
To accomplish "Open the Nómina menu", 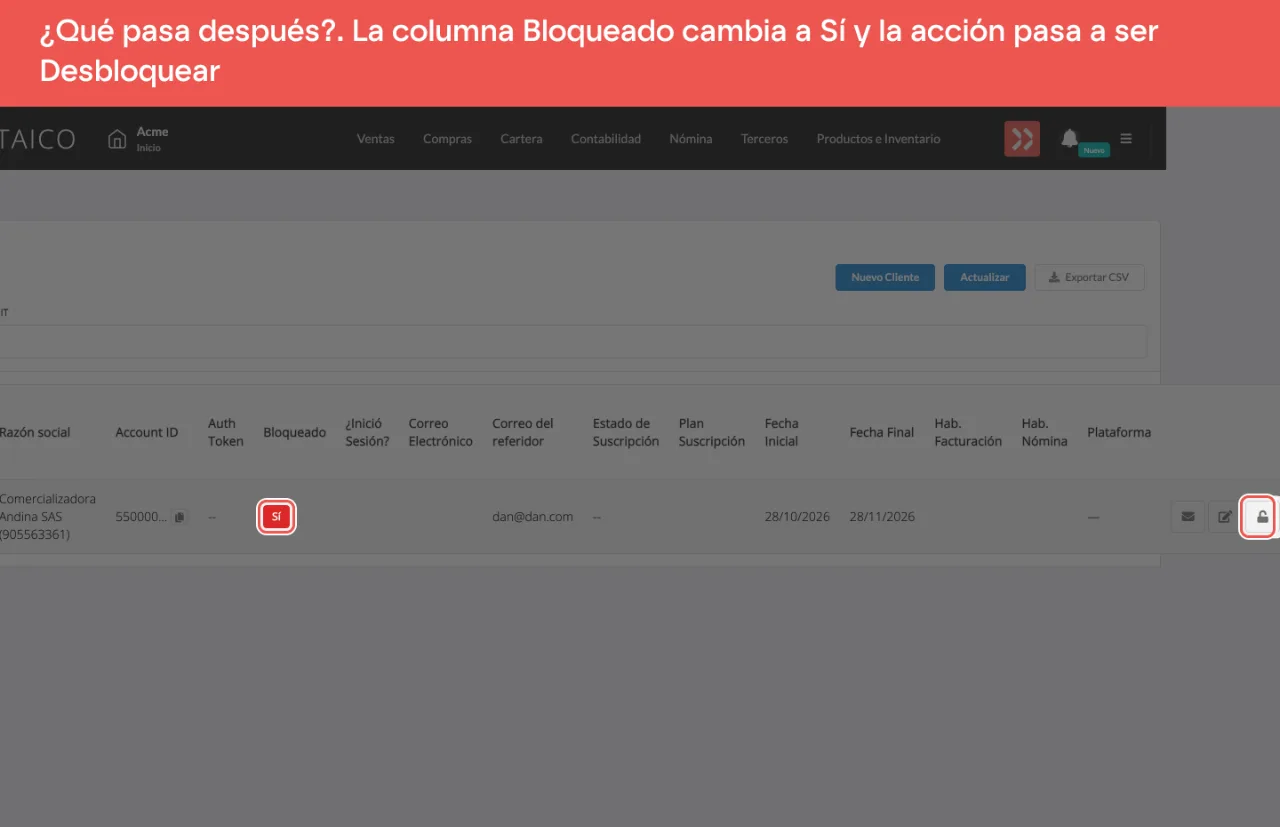I will tap(691, 139).
